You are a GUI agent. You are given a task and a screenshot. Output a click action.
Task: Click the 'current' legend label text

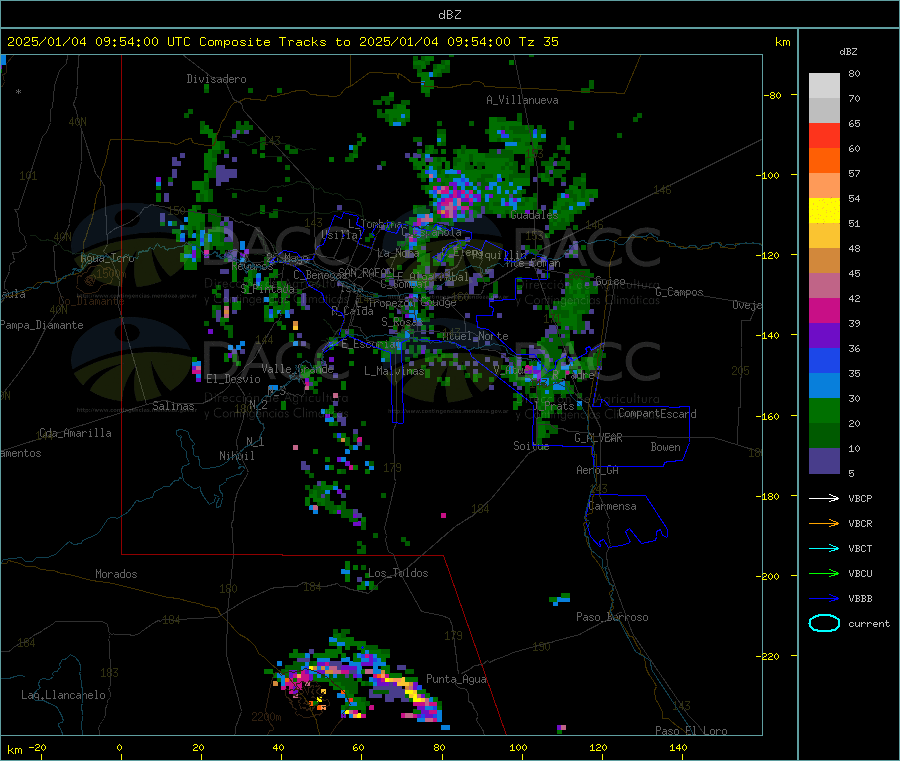[x=869, y=624]
